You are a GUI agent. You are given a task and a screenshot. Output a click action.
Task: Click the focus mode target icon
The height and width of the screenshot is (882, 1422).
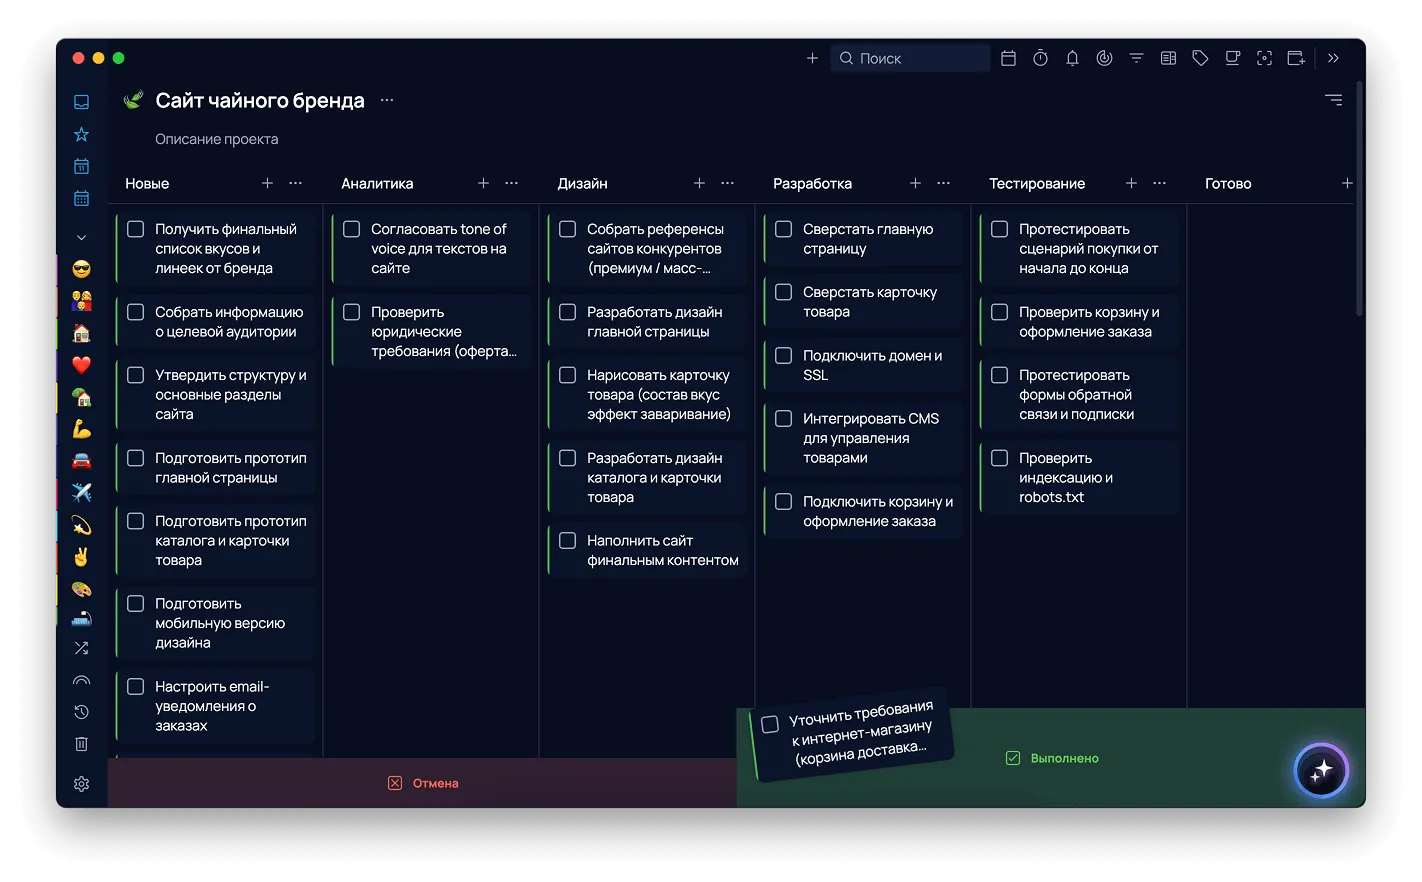[x=1264, y=58]
